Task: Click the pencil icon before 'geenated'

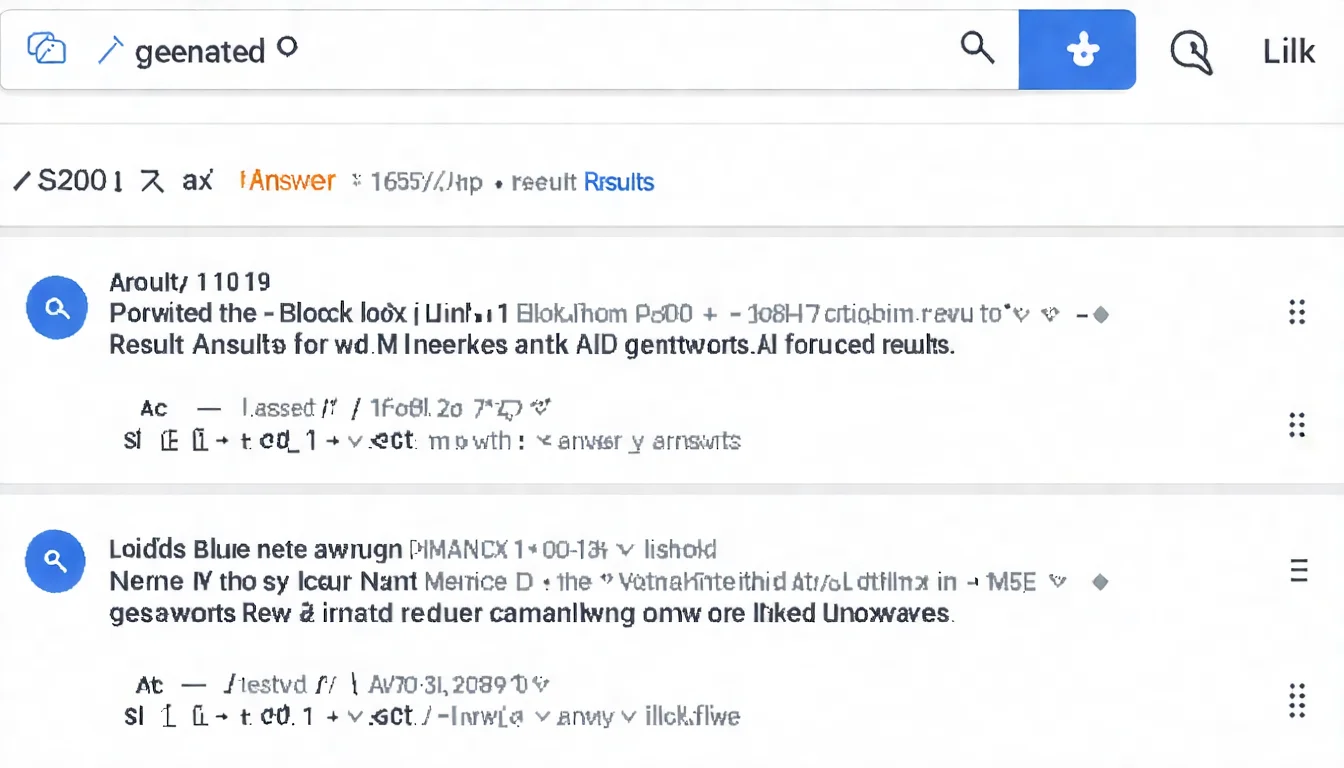Action: 109,50
